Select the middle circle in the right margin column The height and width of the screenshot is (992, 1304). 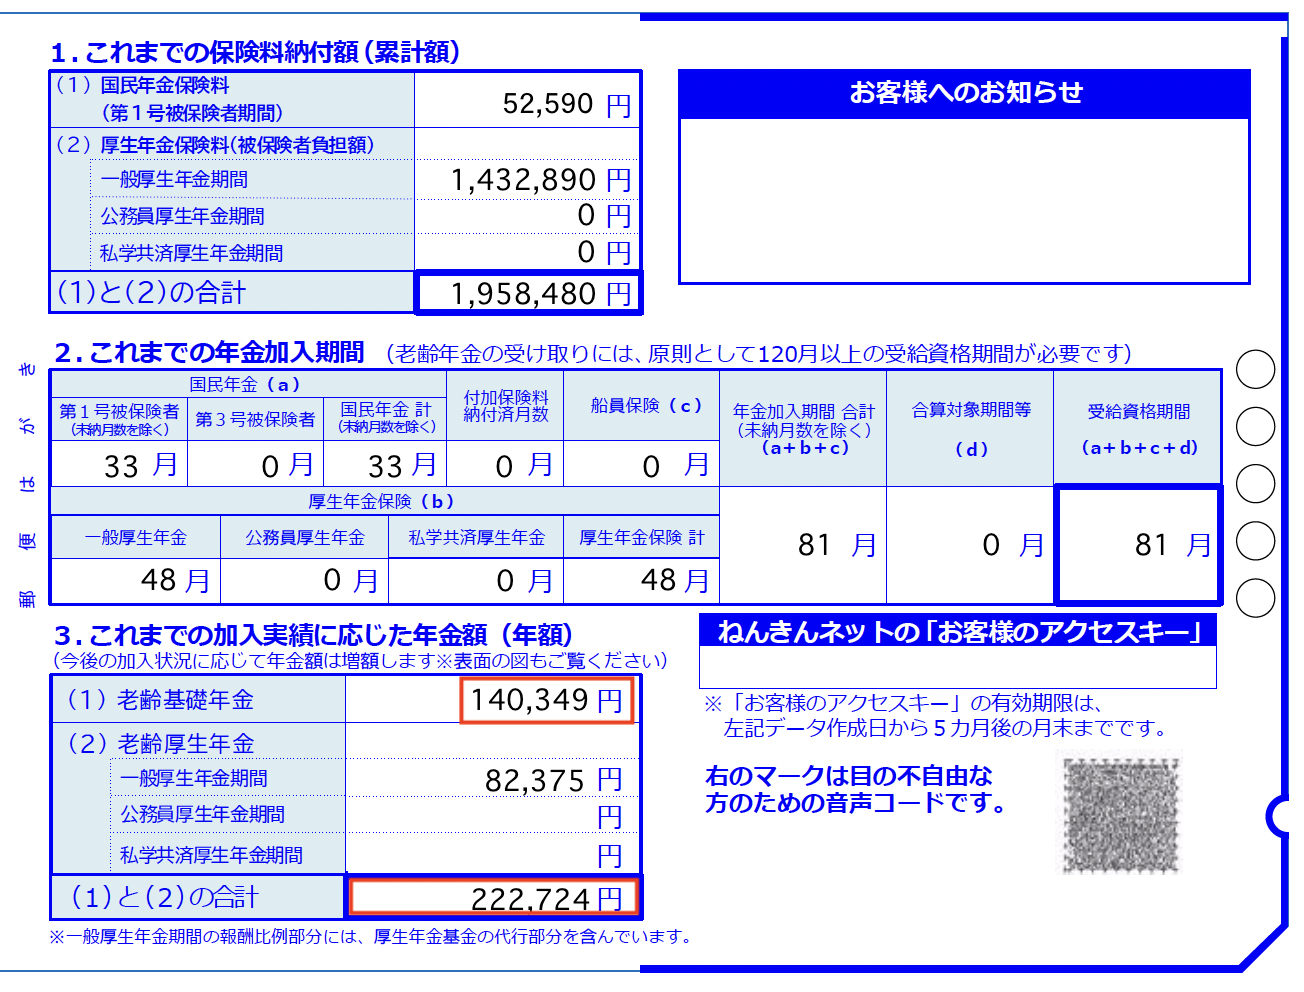point(1256,483)
